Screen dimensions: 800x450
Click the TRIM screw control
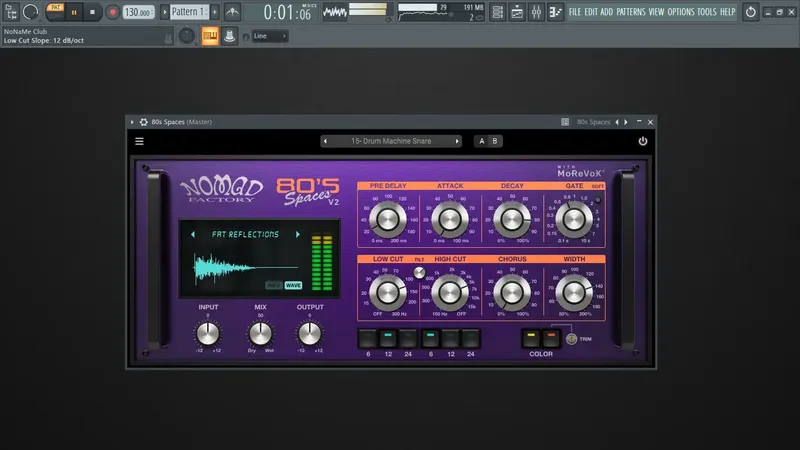pyautogui.click(x=571, y=339)
